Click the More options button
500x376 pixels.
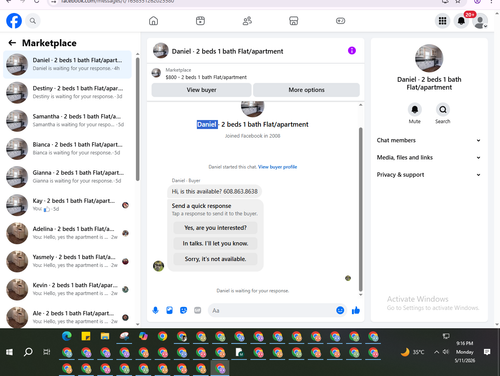pos(306,90)
